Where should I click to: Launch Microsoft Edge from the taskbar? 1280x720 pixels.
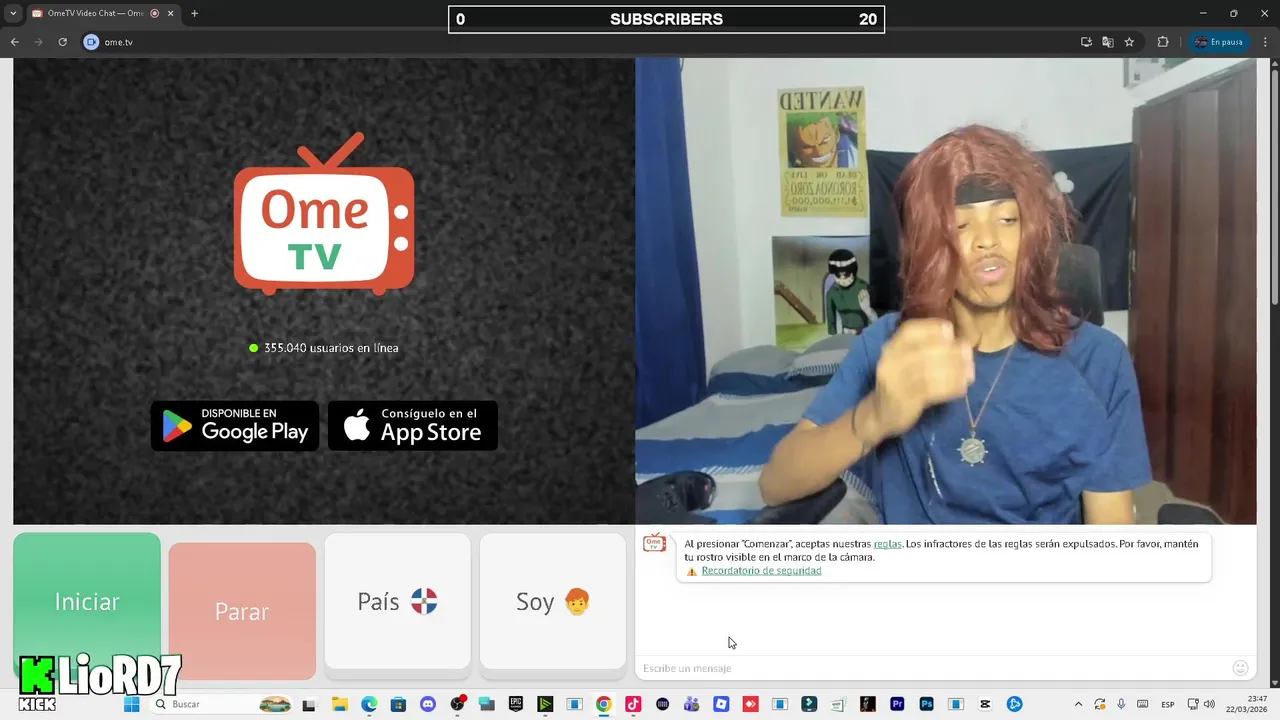coord(369,704)
